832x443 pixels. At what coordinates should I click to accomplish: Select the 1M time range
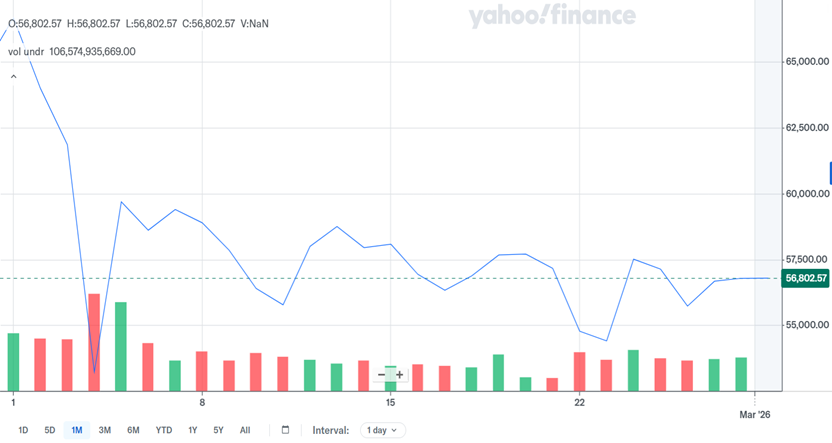[x=76, y=430]
